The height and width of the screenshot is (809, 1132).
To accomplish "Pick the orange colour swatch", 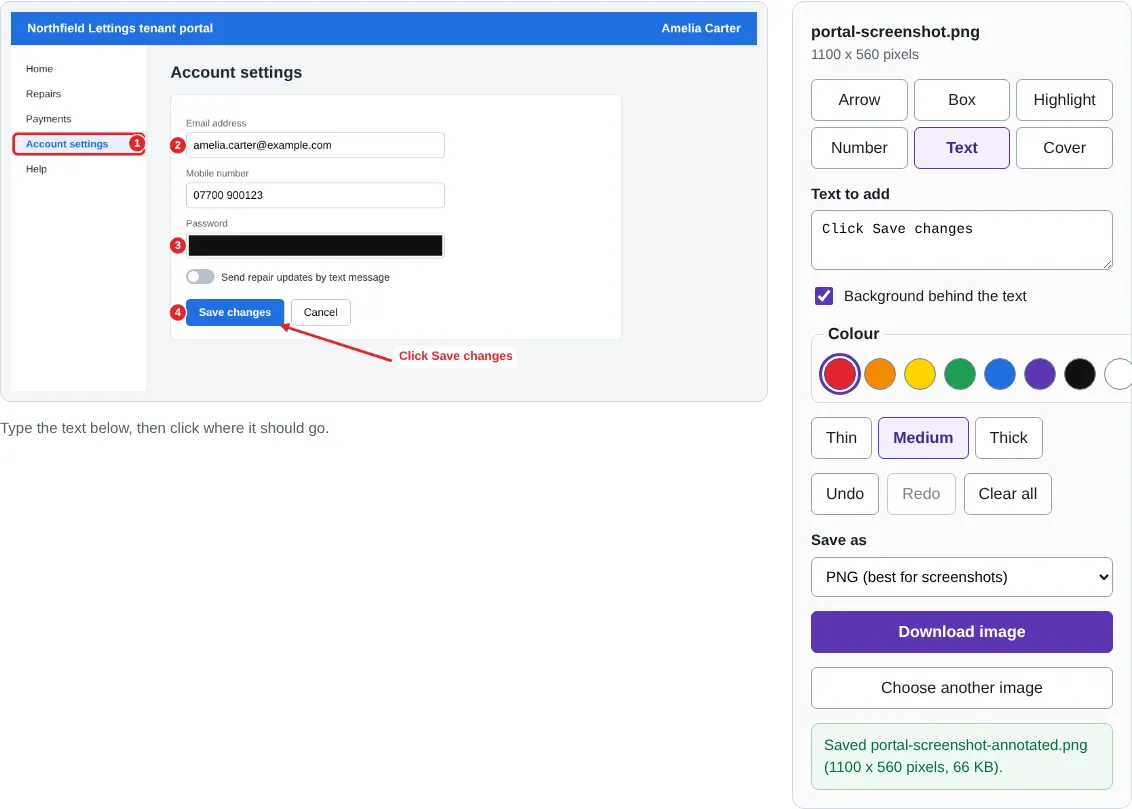I will pyautogui.click(x=879, y=374).
